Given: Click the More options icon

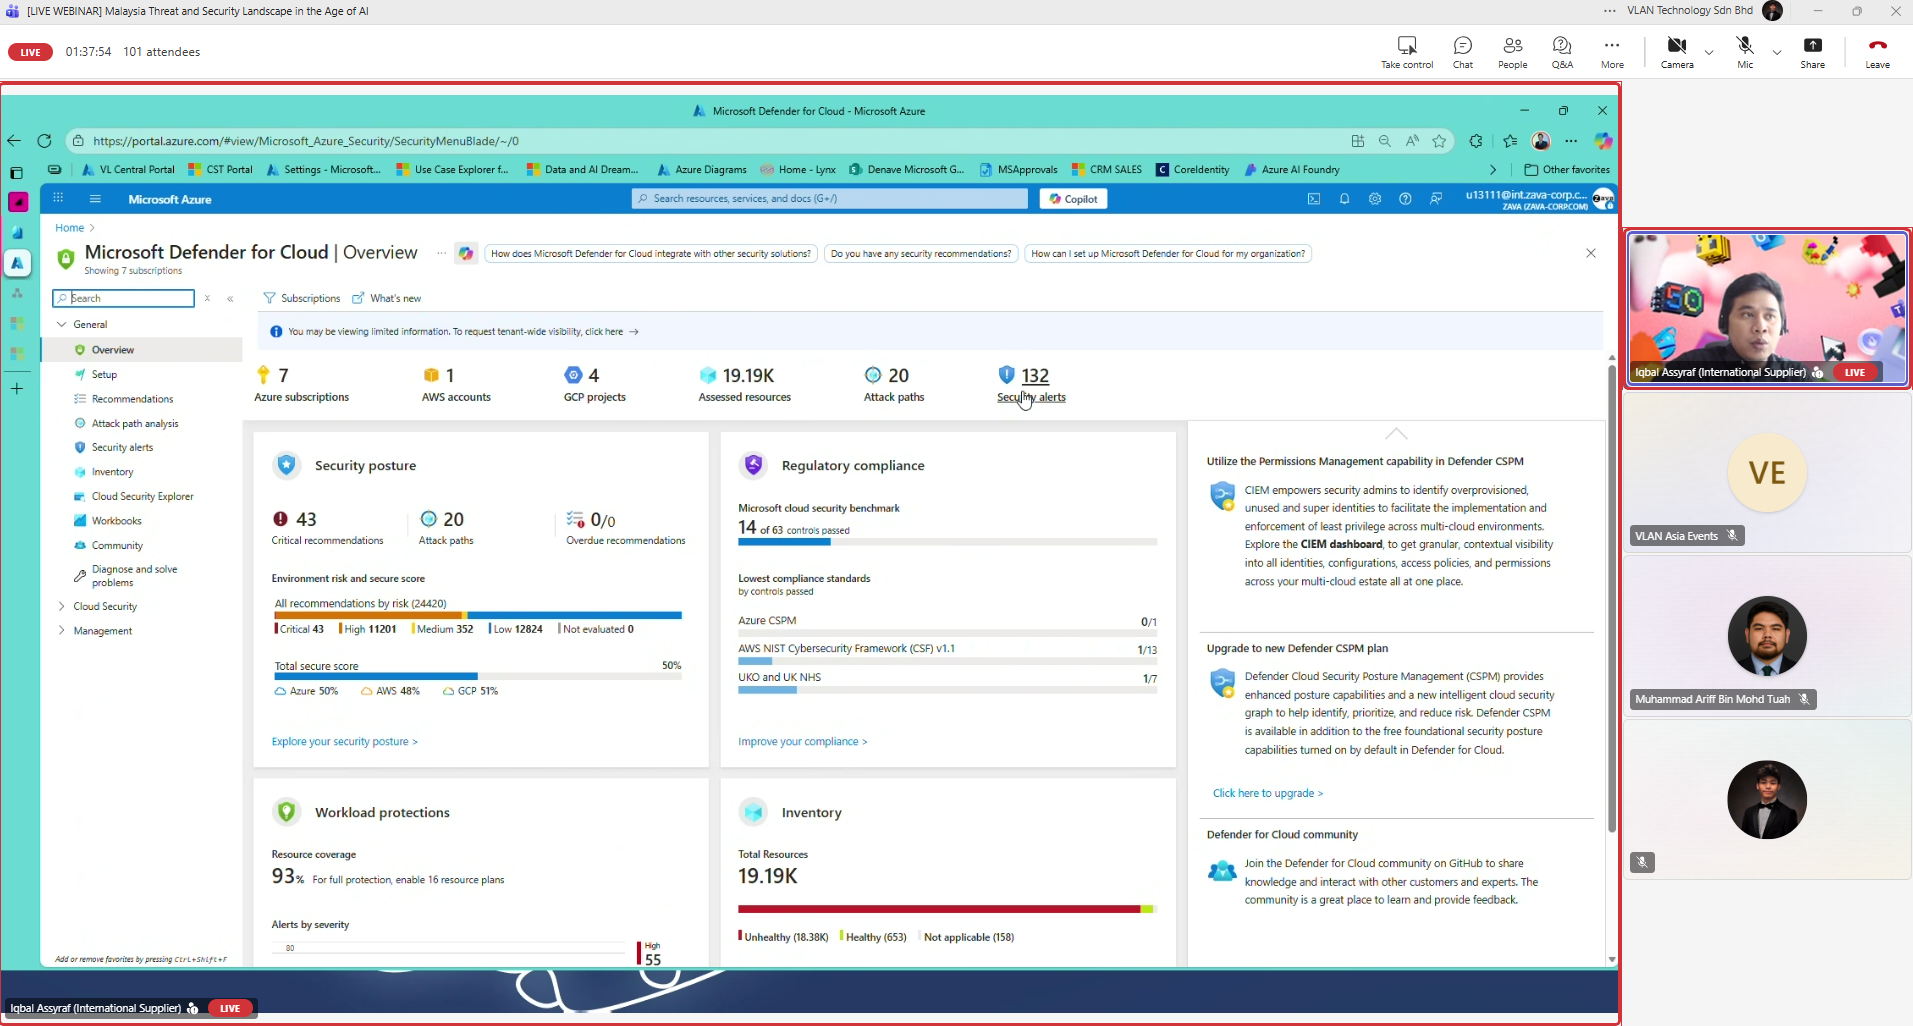Looking at the screenshot, I should pos(1612,47).
